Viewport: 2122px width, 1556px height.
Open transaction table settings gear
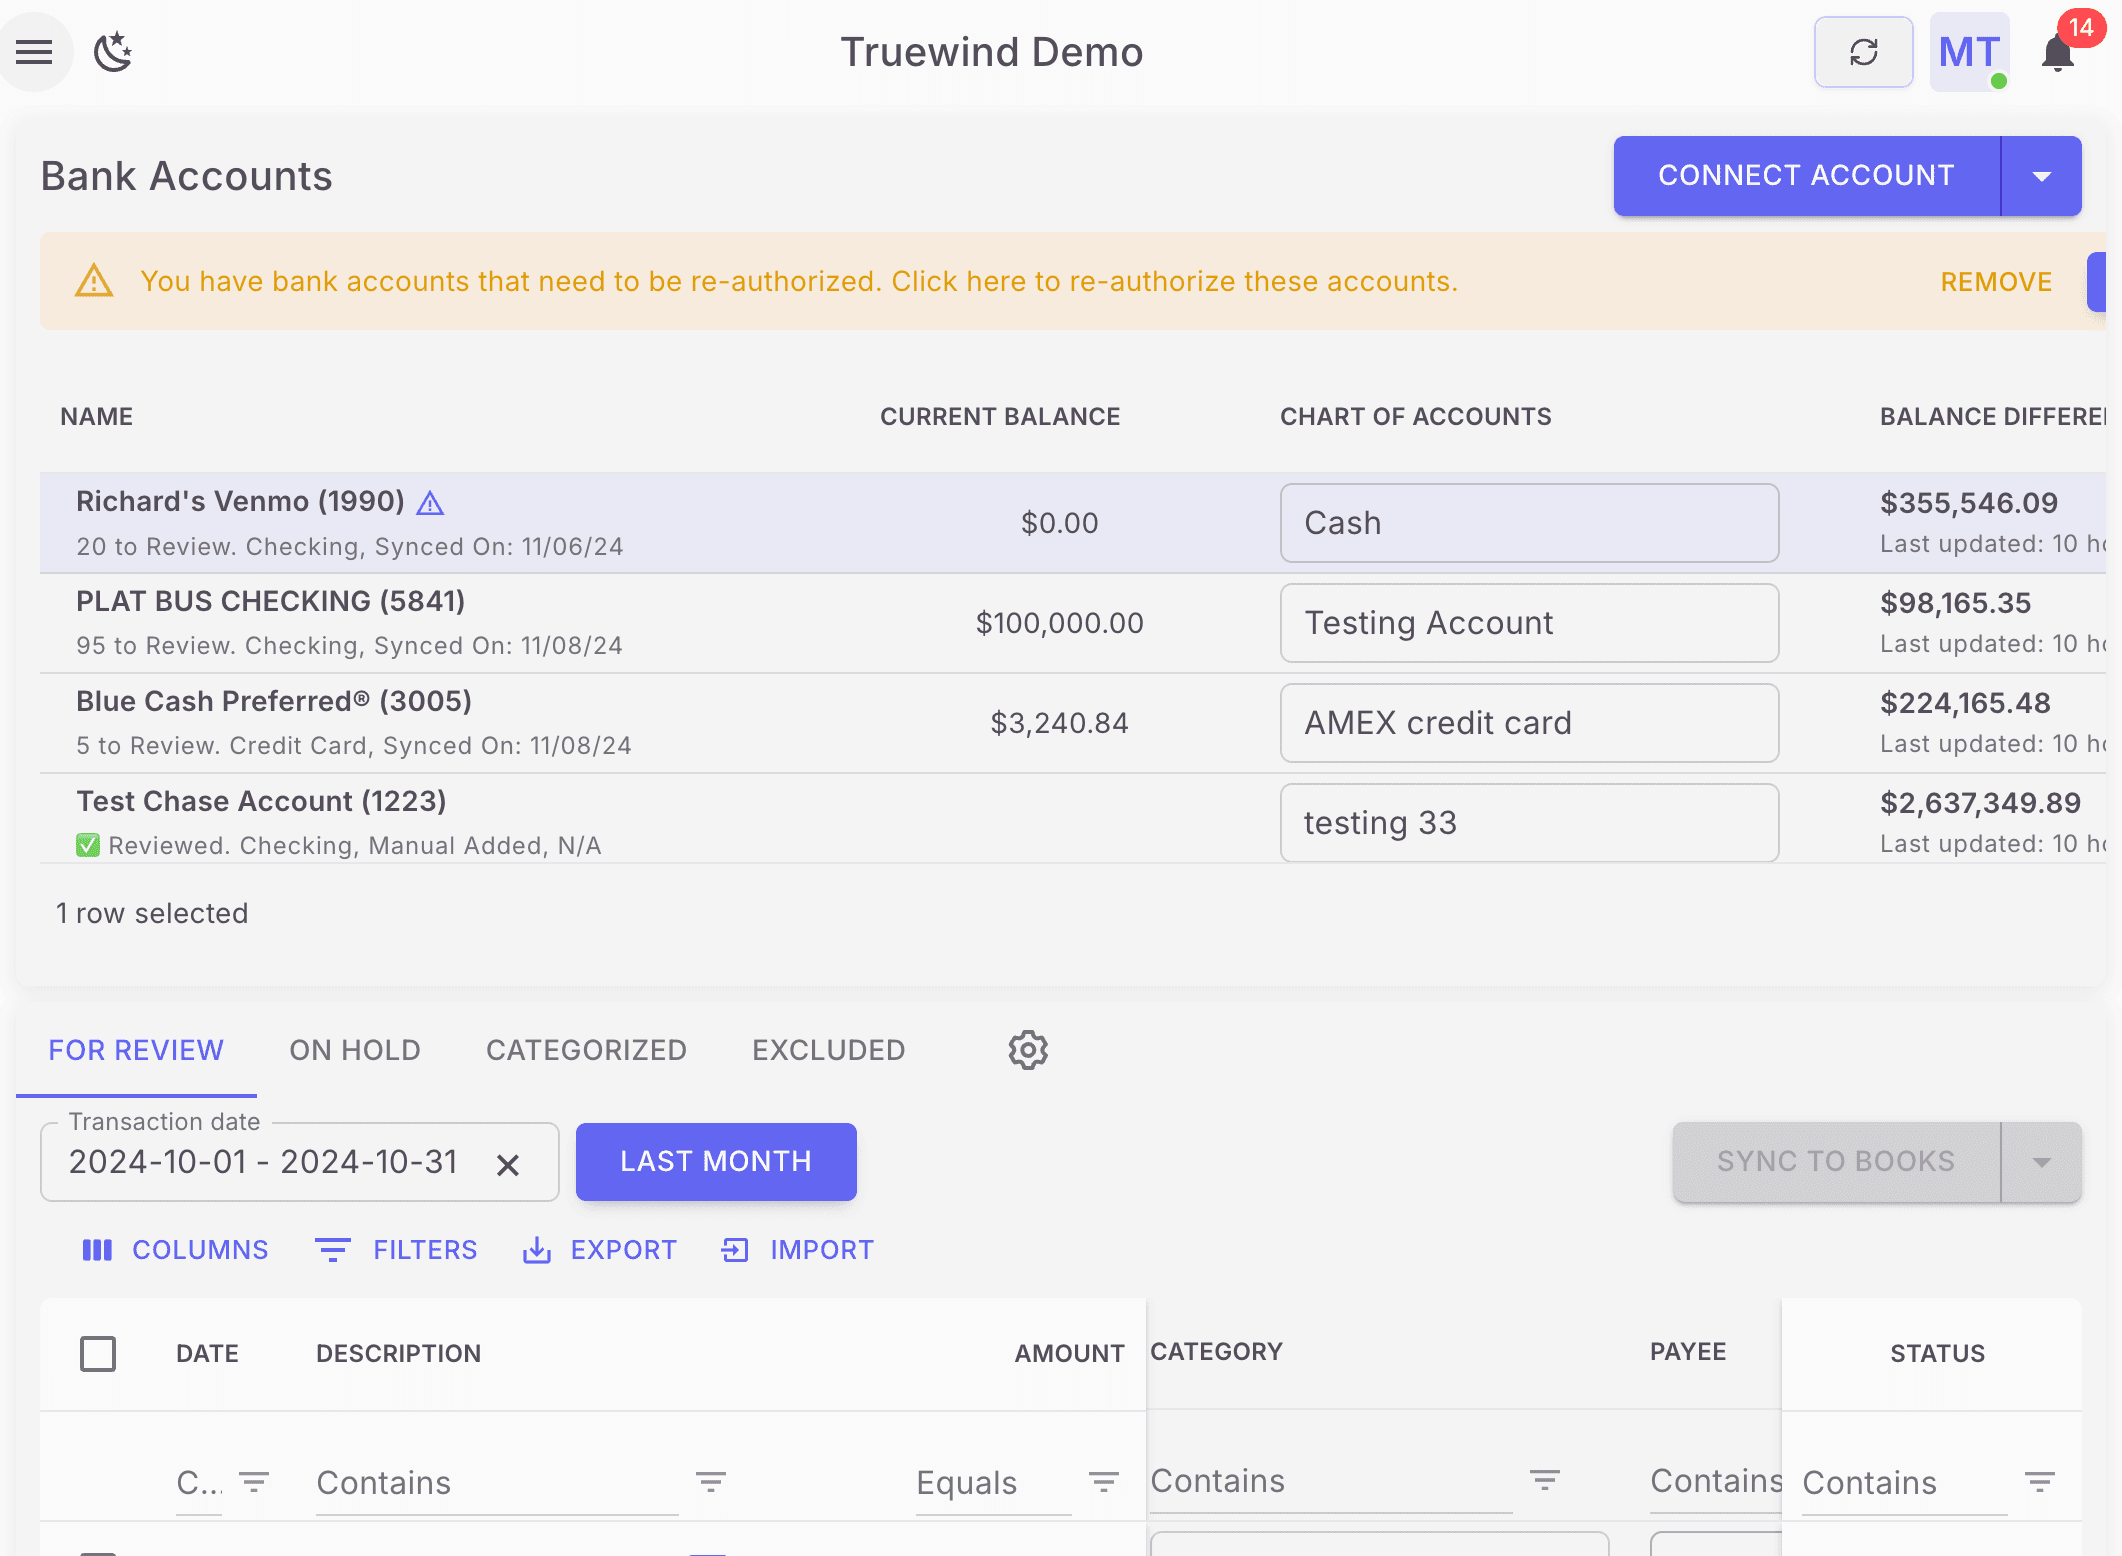[x=1027, y=1050]
